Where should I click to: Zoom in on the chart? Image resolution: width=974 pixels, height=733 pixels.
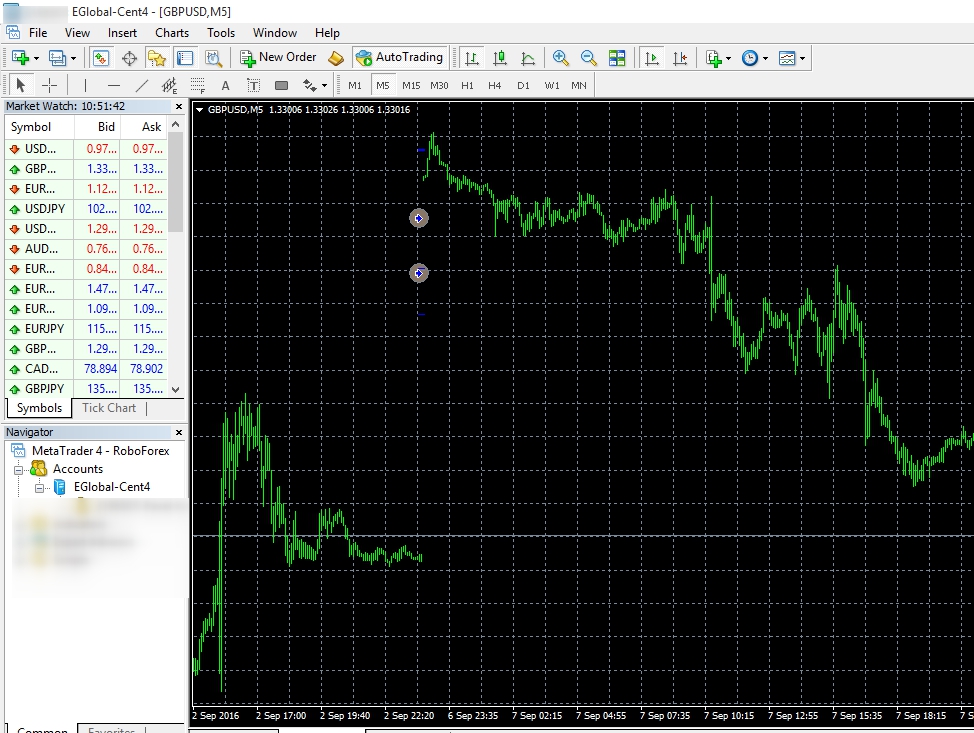(560, 58)
